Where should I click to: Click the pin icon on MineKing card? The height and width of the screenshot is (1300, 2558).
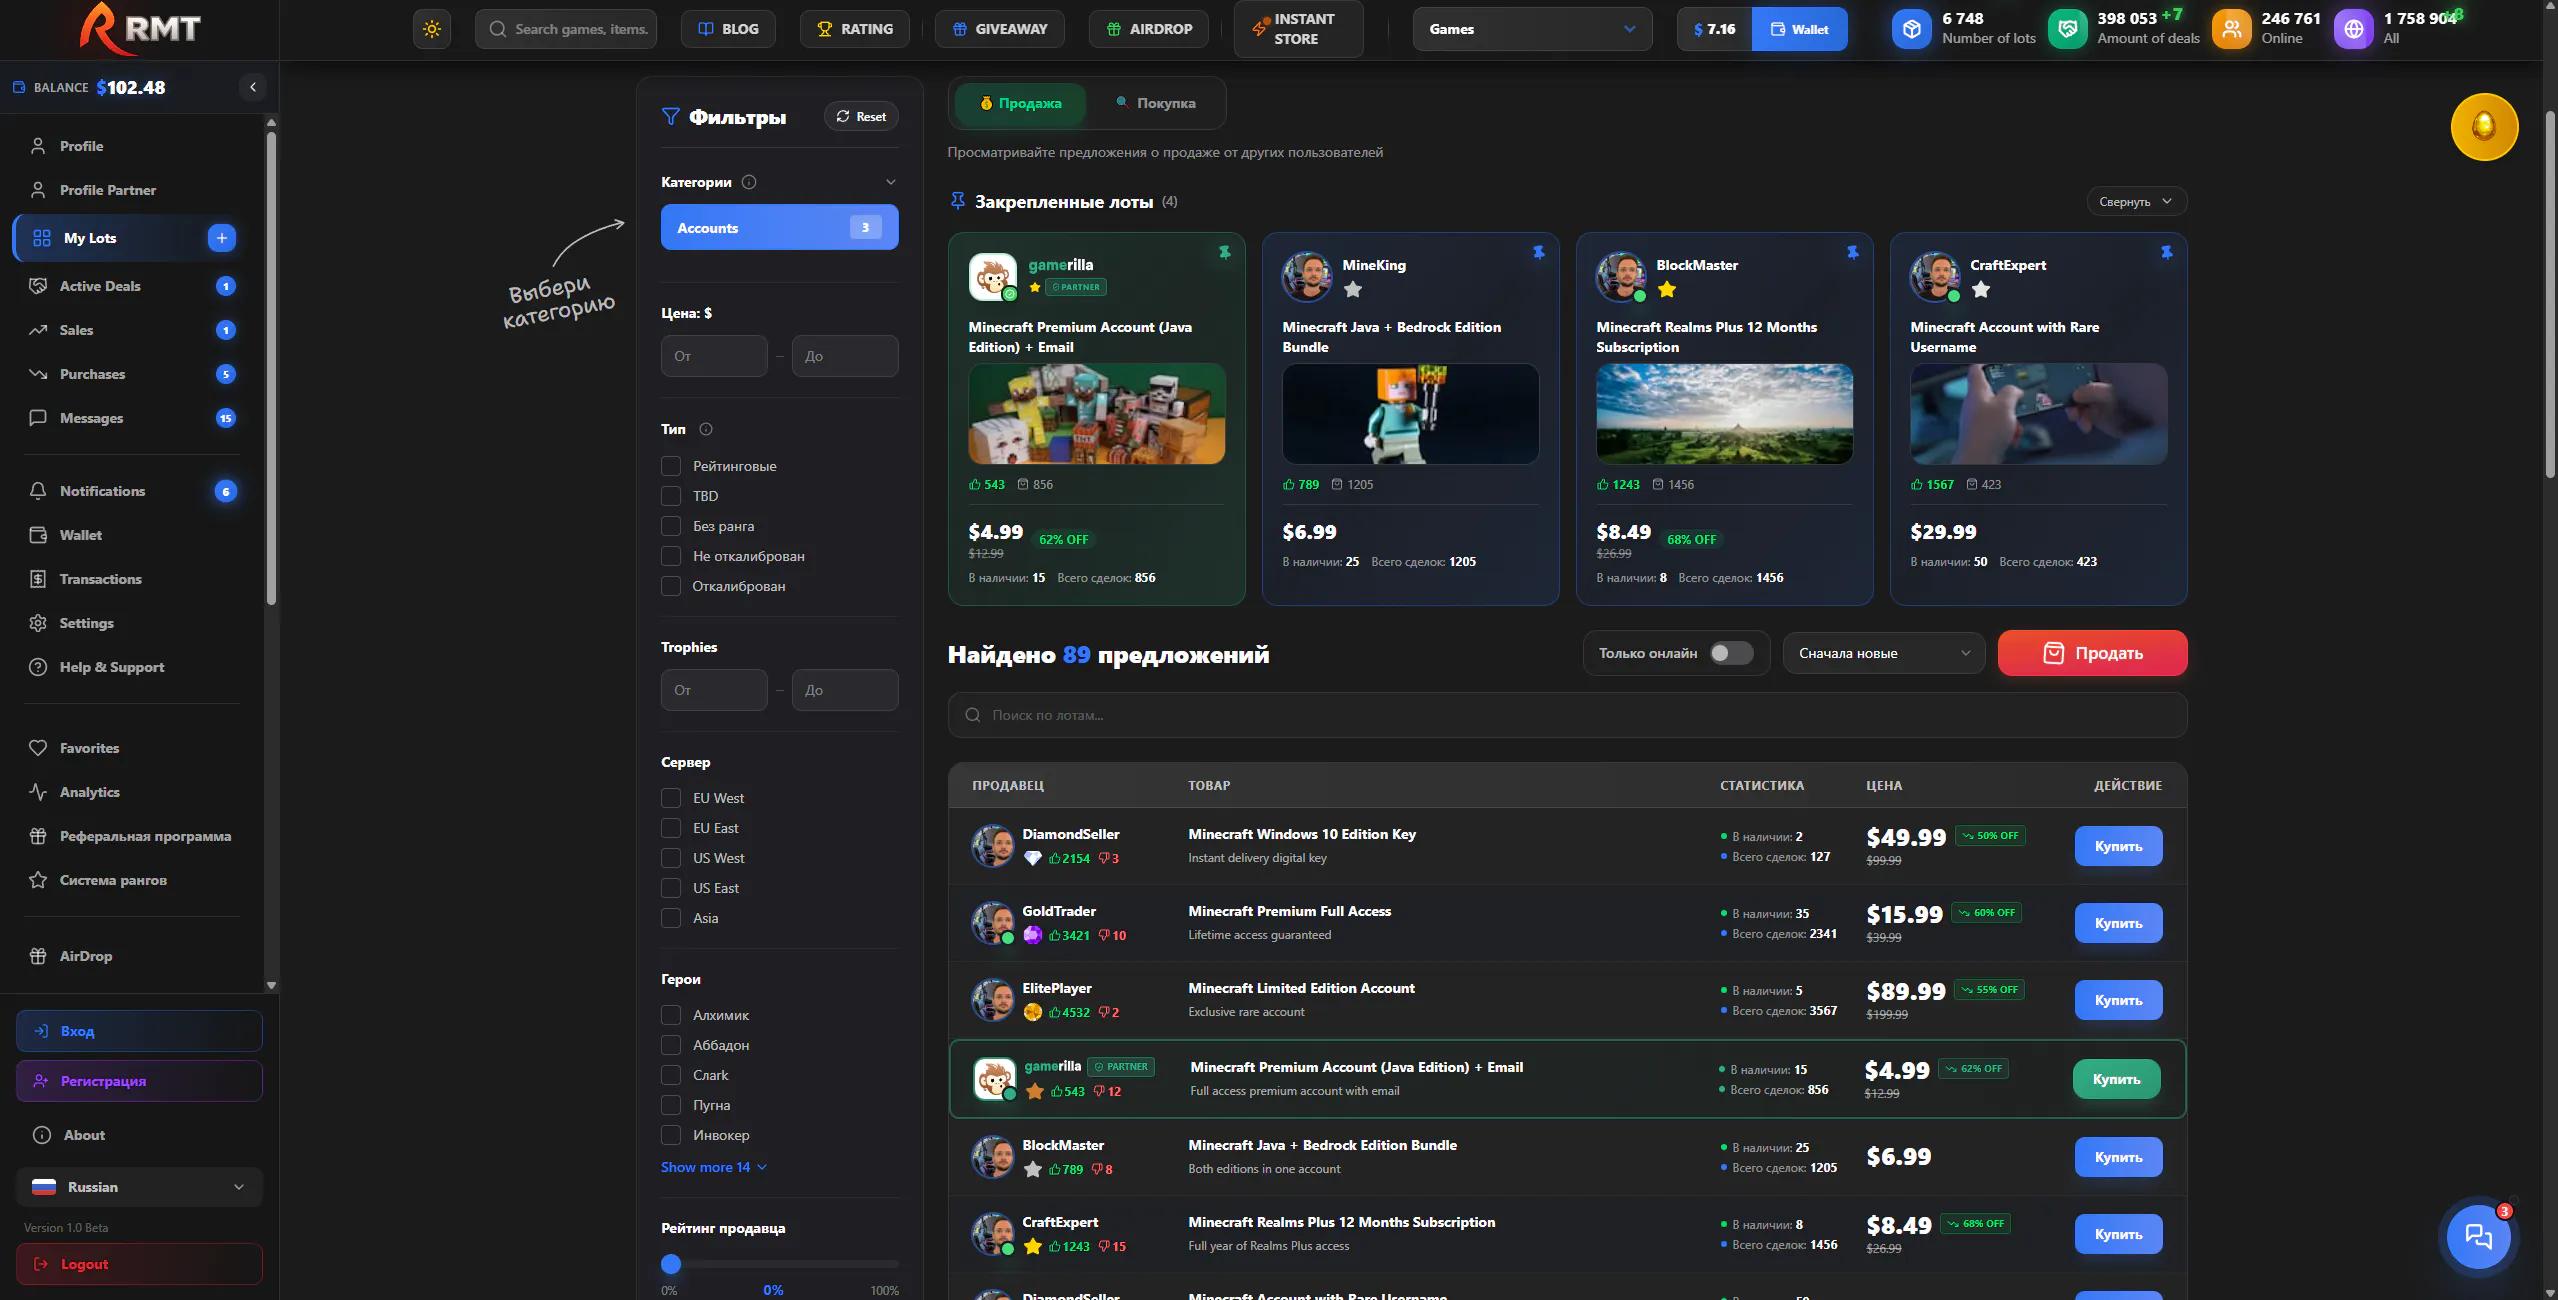click(x=1538, y=252)
